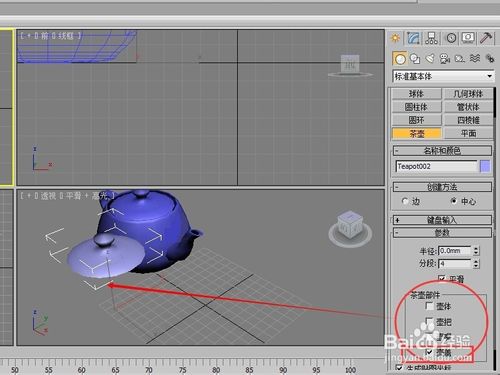
Task: Click the 分段 value field
Action: [454, 264]
